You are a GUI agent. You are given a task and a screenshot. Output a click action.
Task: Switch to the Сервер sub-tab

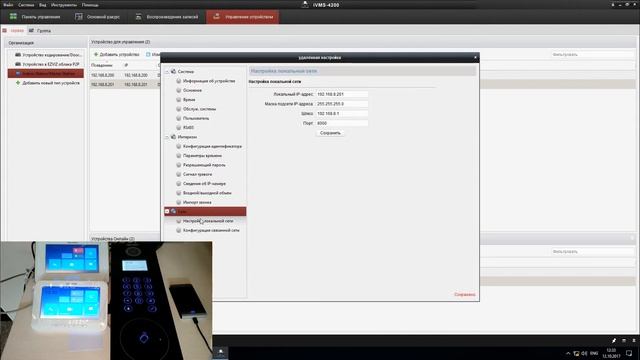tap(14, 31)
